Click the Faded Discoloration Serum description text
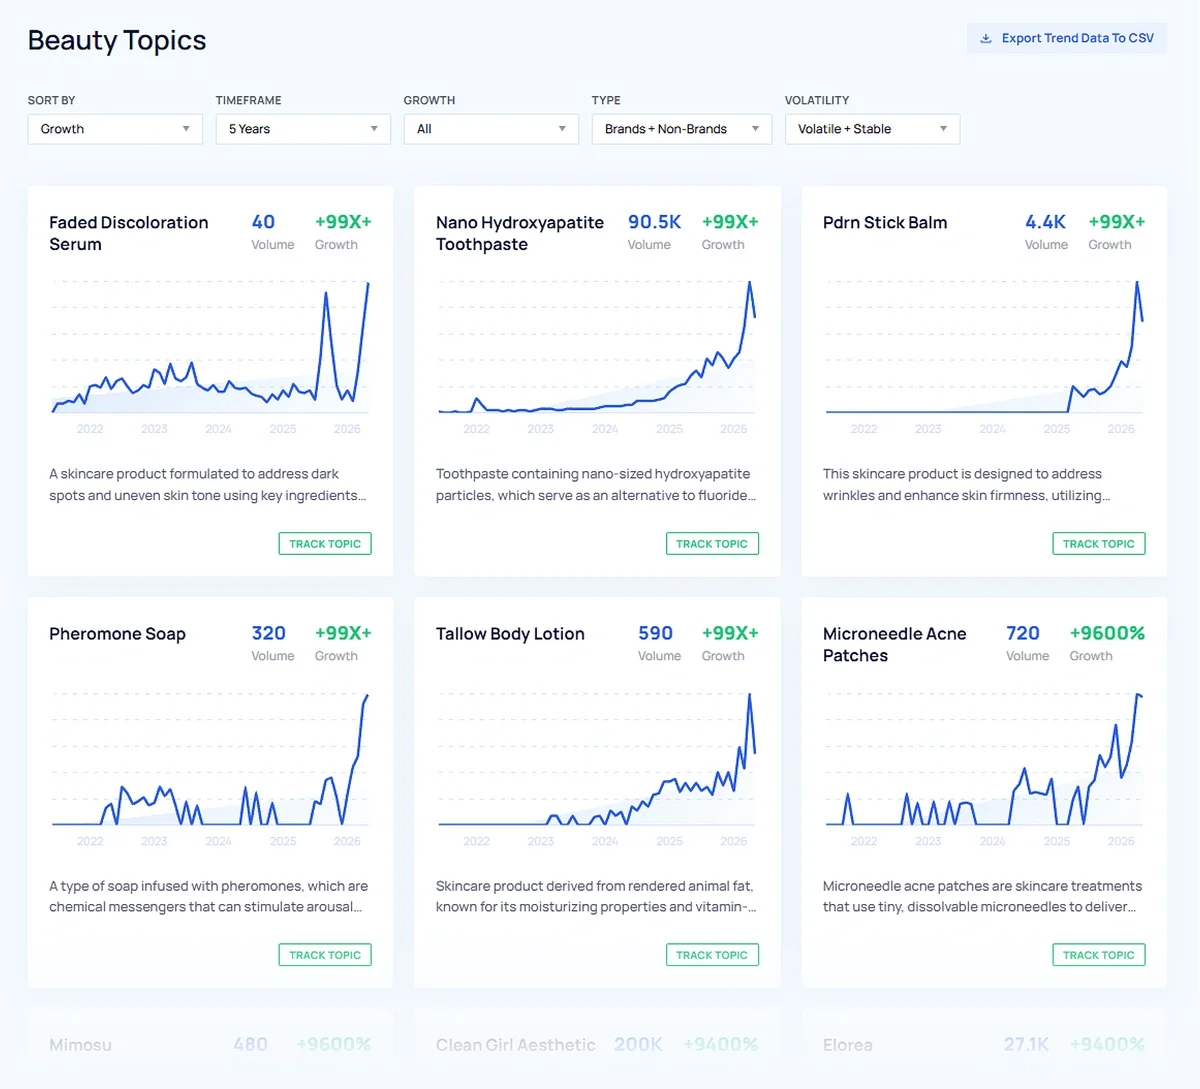Image resolution: width=1200 pixels, height=1089 pixels. (x=208, y=485)
